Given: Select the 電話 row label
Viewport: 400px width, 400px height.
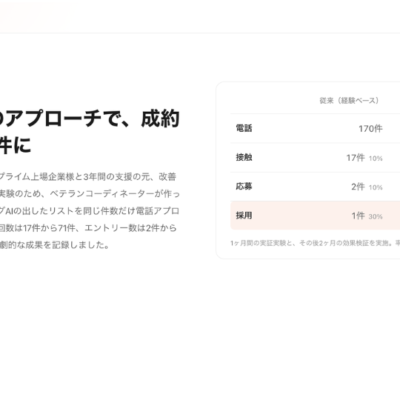Looking at the screenshot, I should click(x=244, y=128).
